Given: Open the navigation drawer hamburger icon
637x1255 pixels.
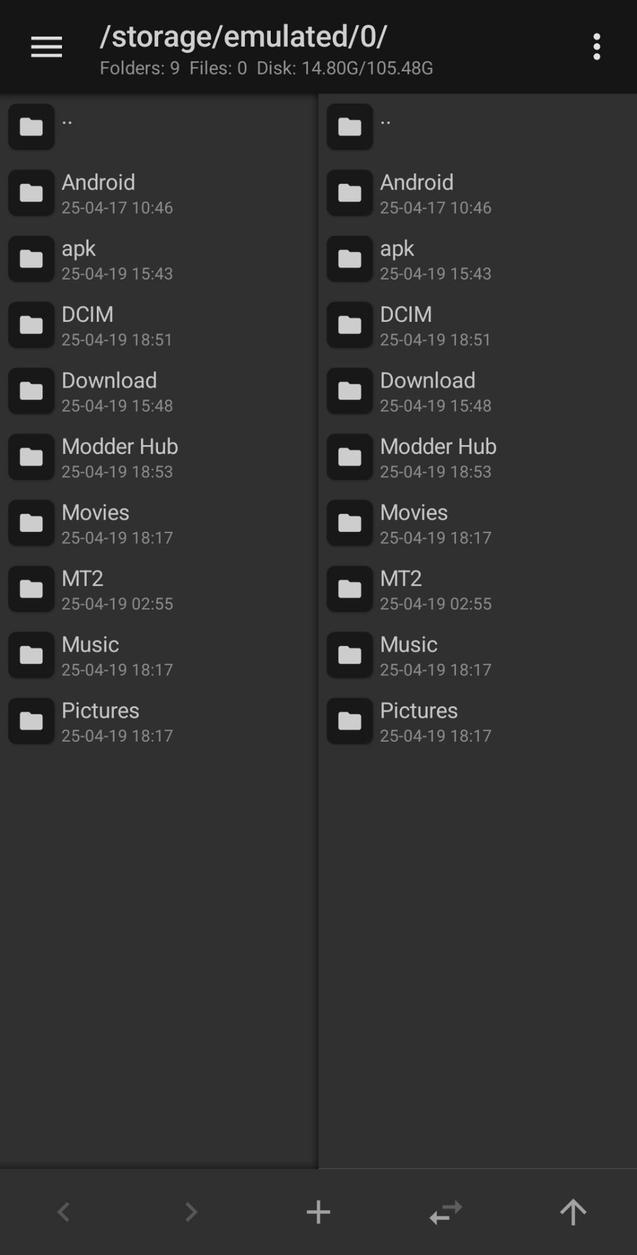Looking at the screenshot, I should [46, 46].
